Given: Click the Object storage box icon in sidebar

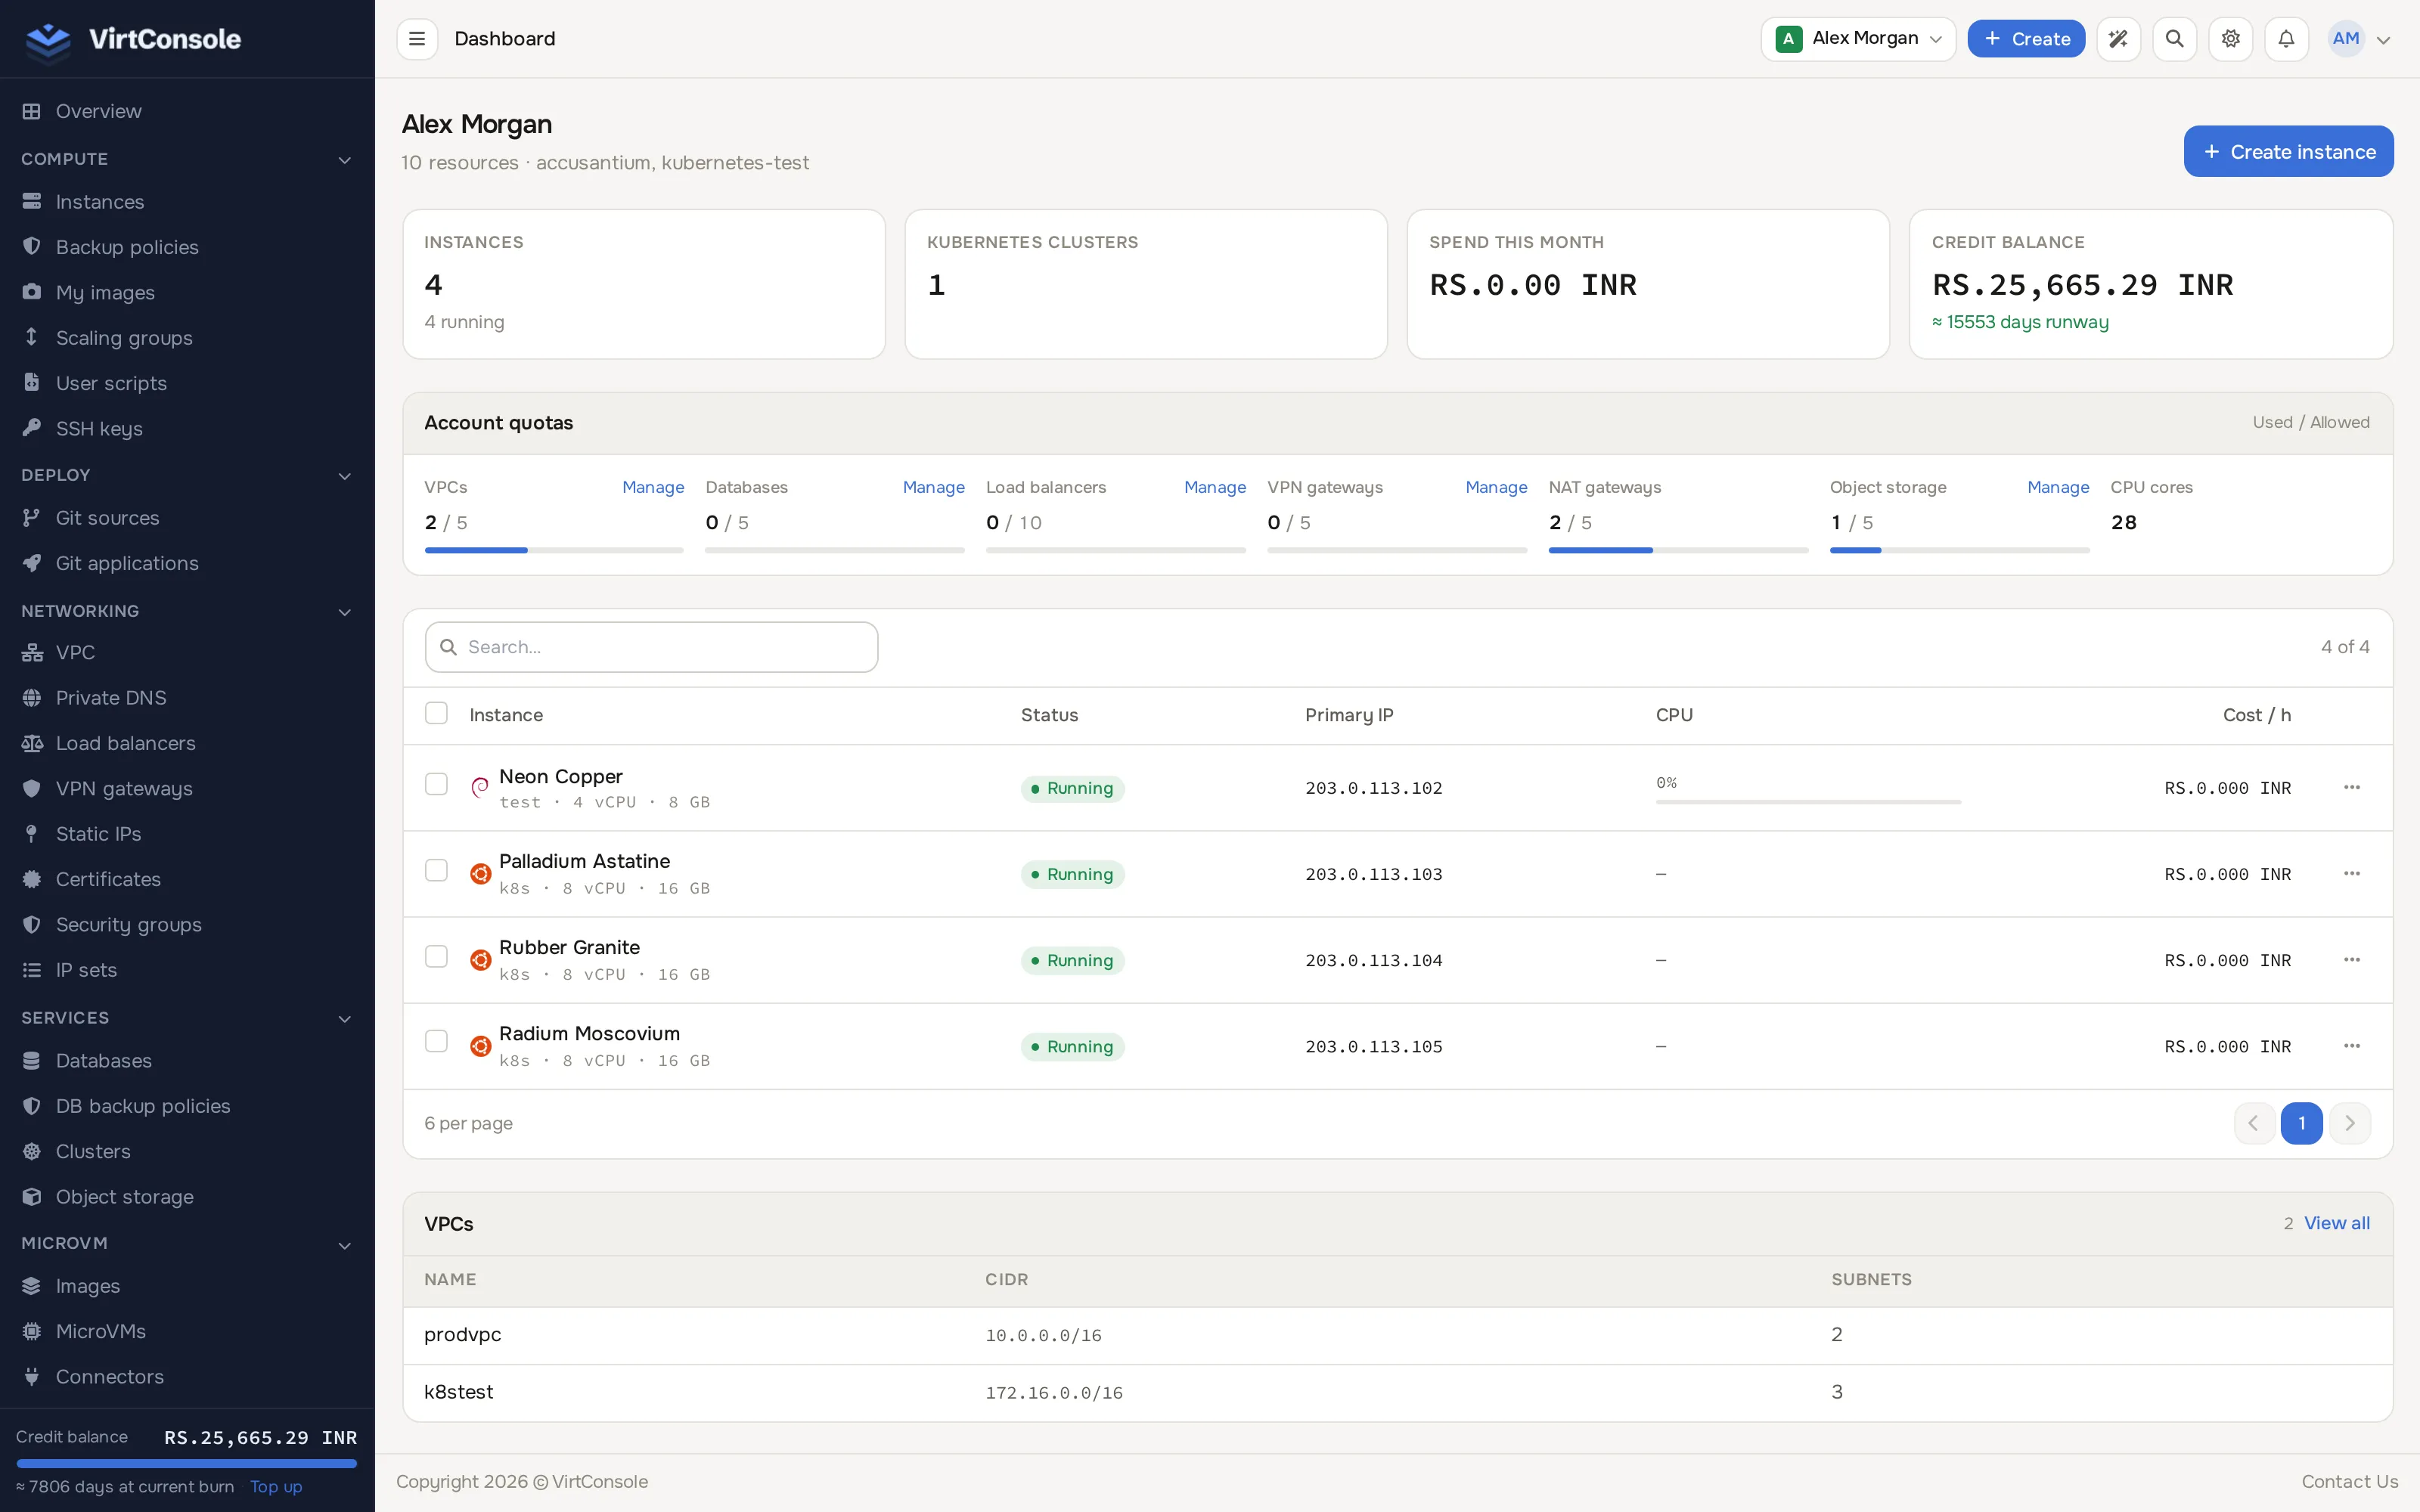Looking at the screenshot, I should [32, 1196].
